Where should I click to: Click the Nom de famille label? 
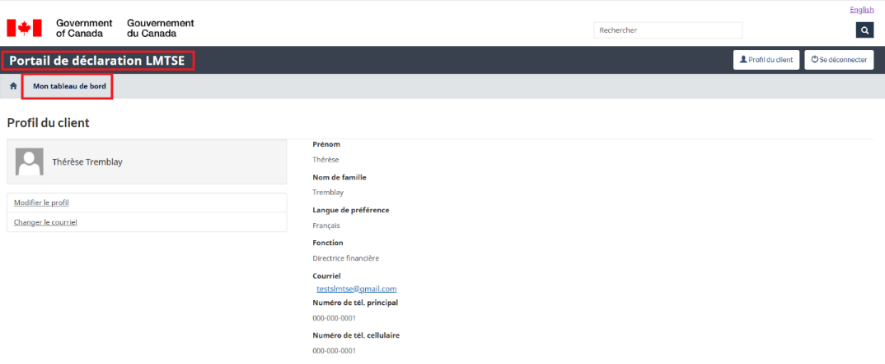point(340,177)
